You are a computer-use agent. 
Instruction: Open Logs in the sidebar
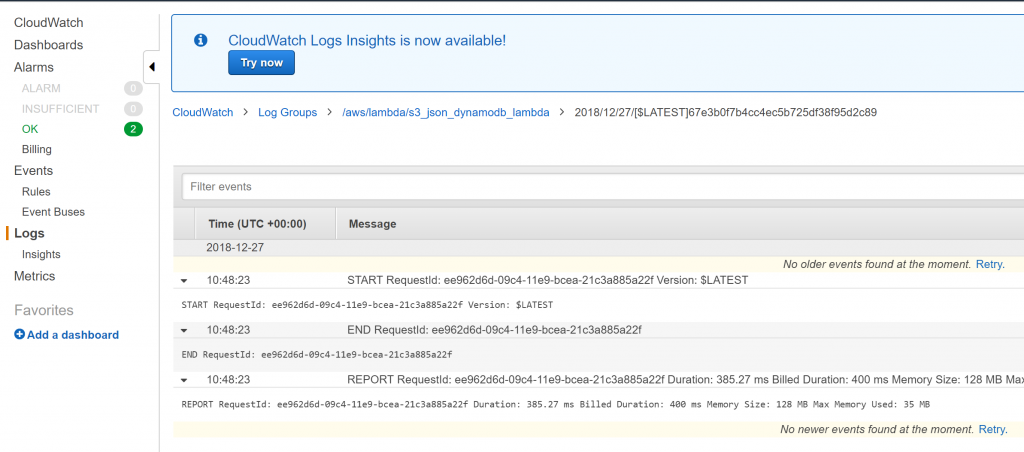click(x=29, y=233)
